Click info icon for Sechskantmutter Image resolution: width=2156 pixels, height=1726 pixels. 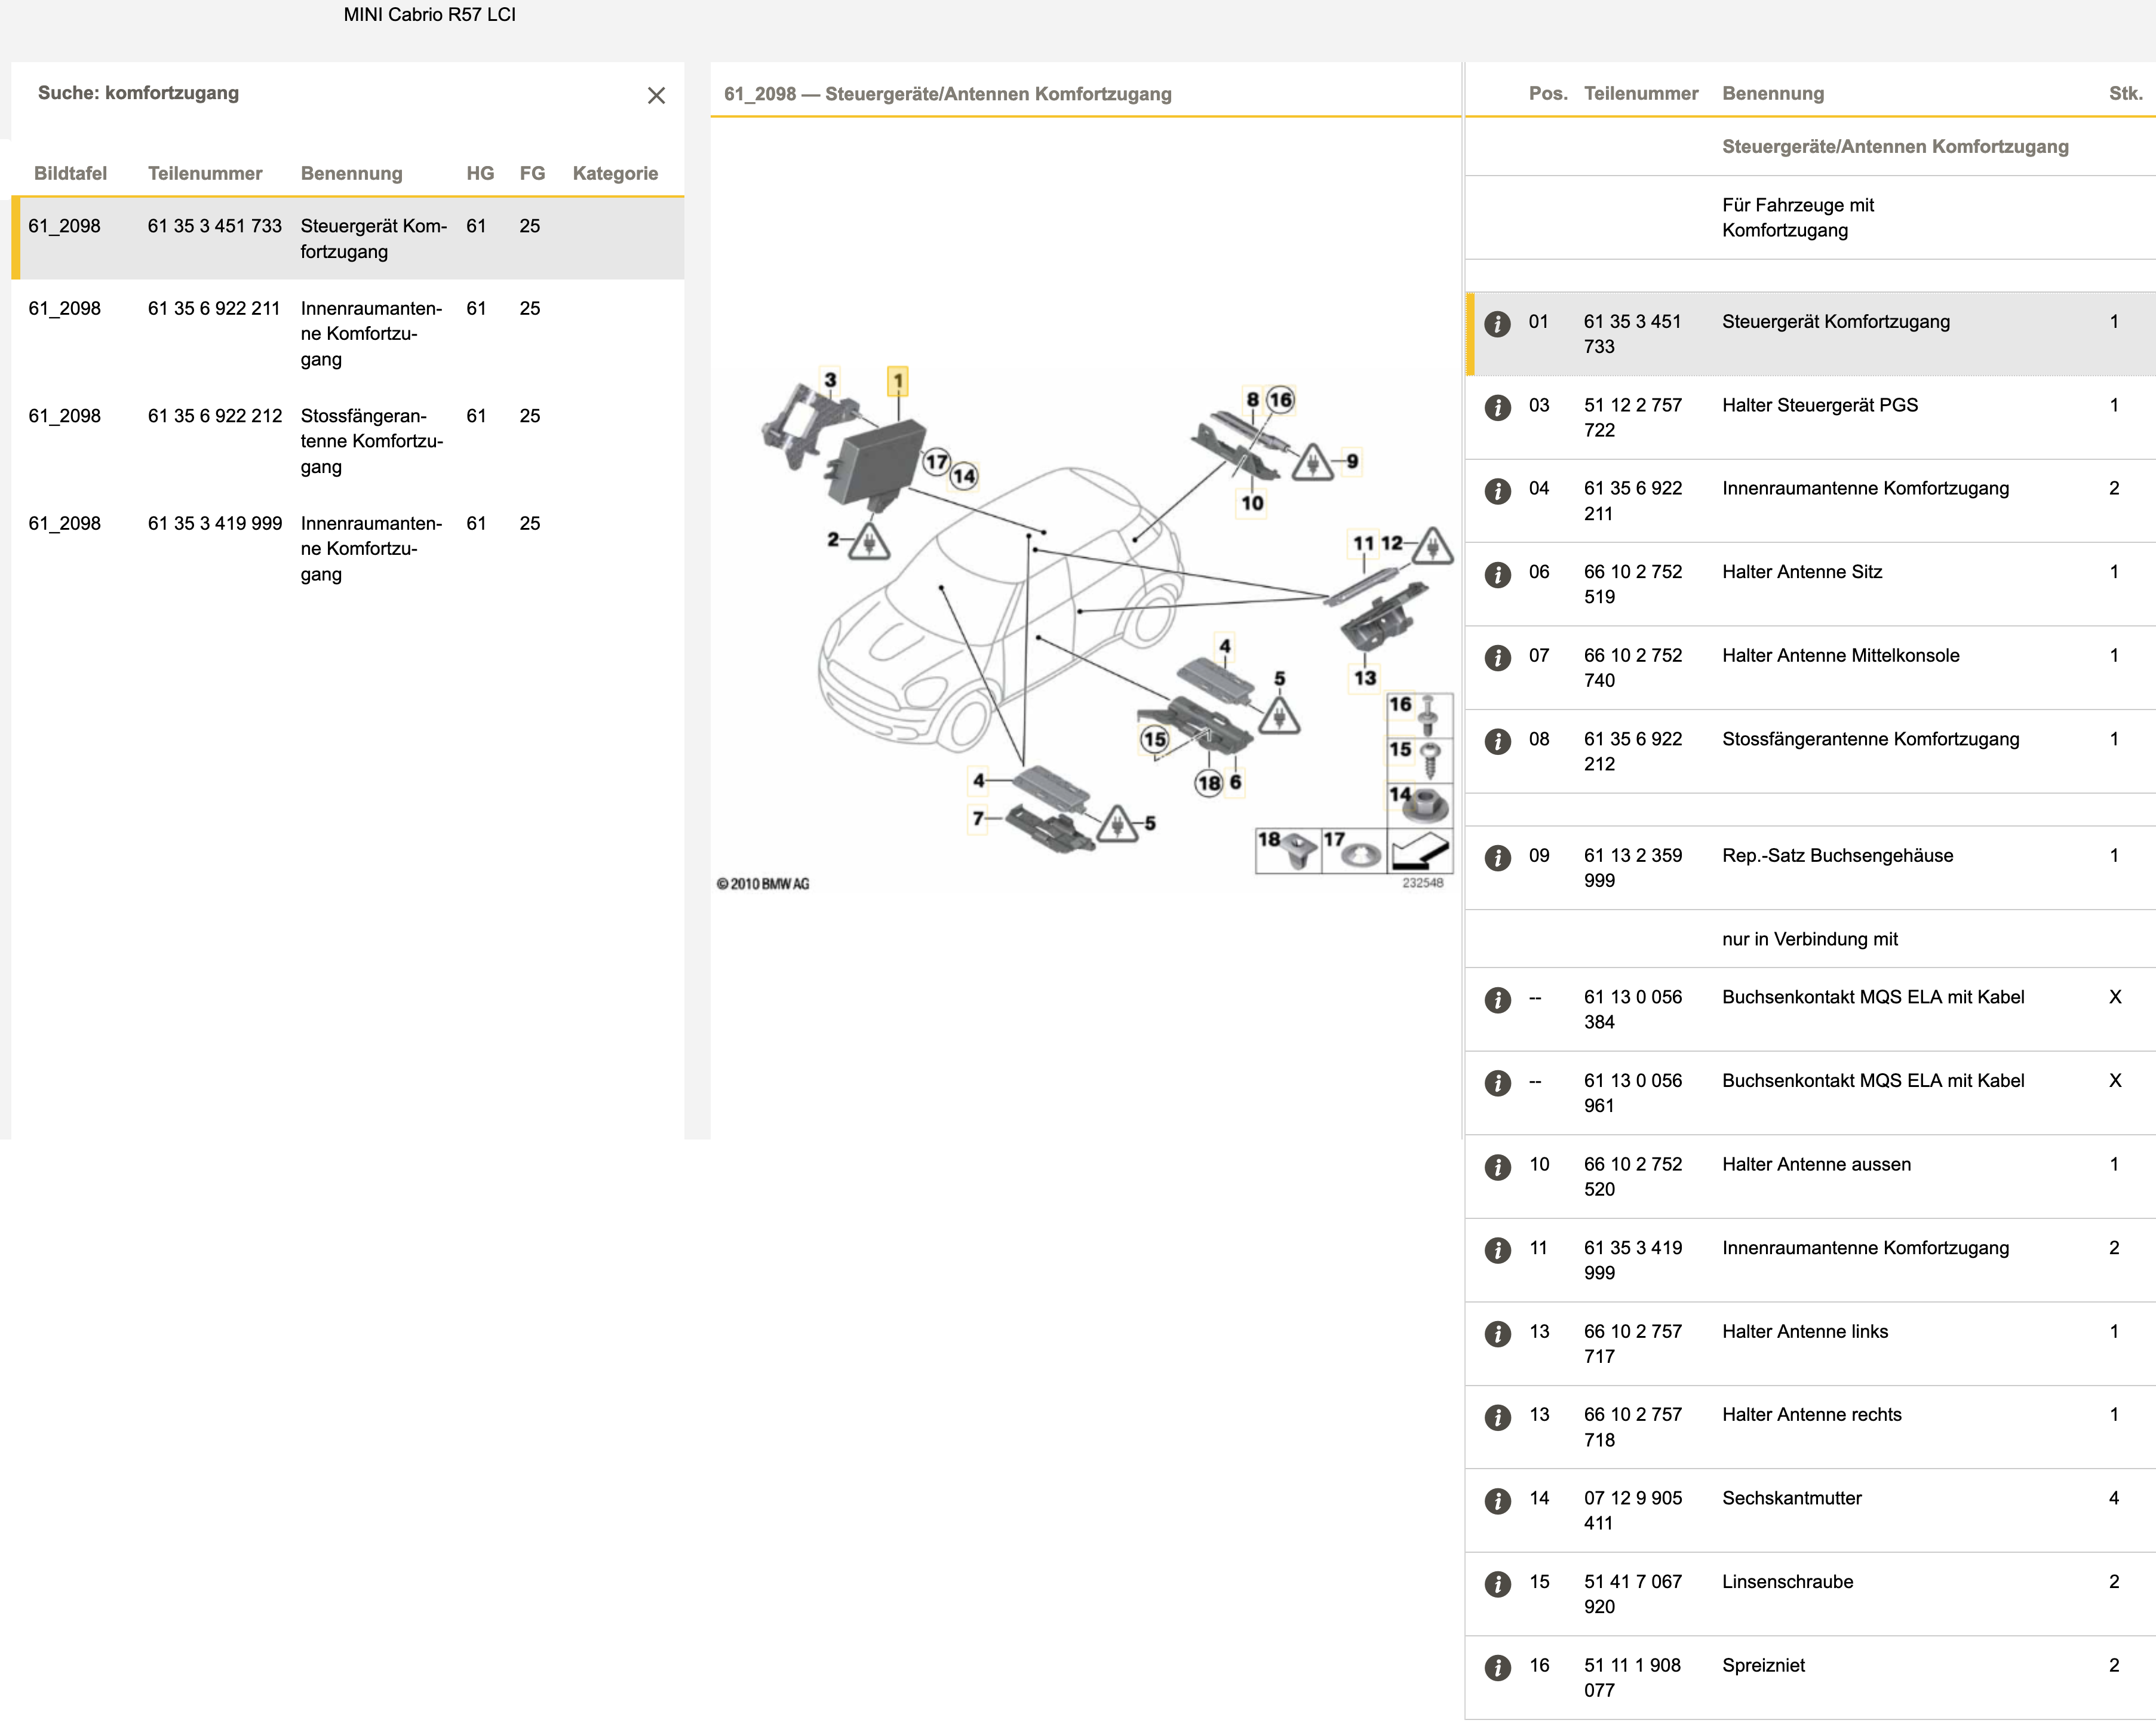click(x=1497, y=1501)
